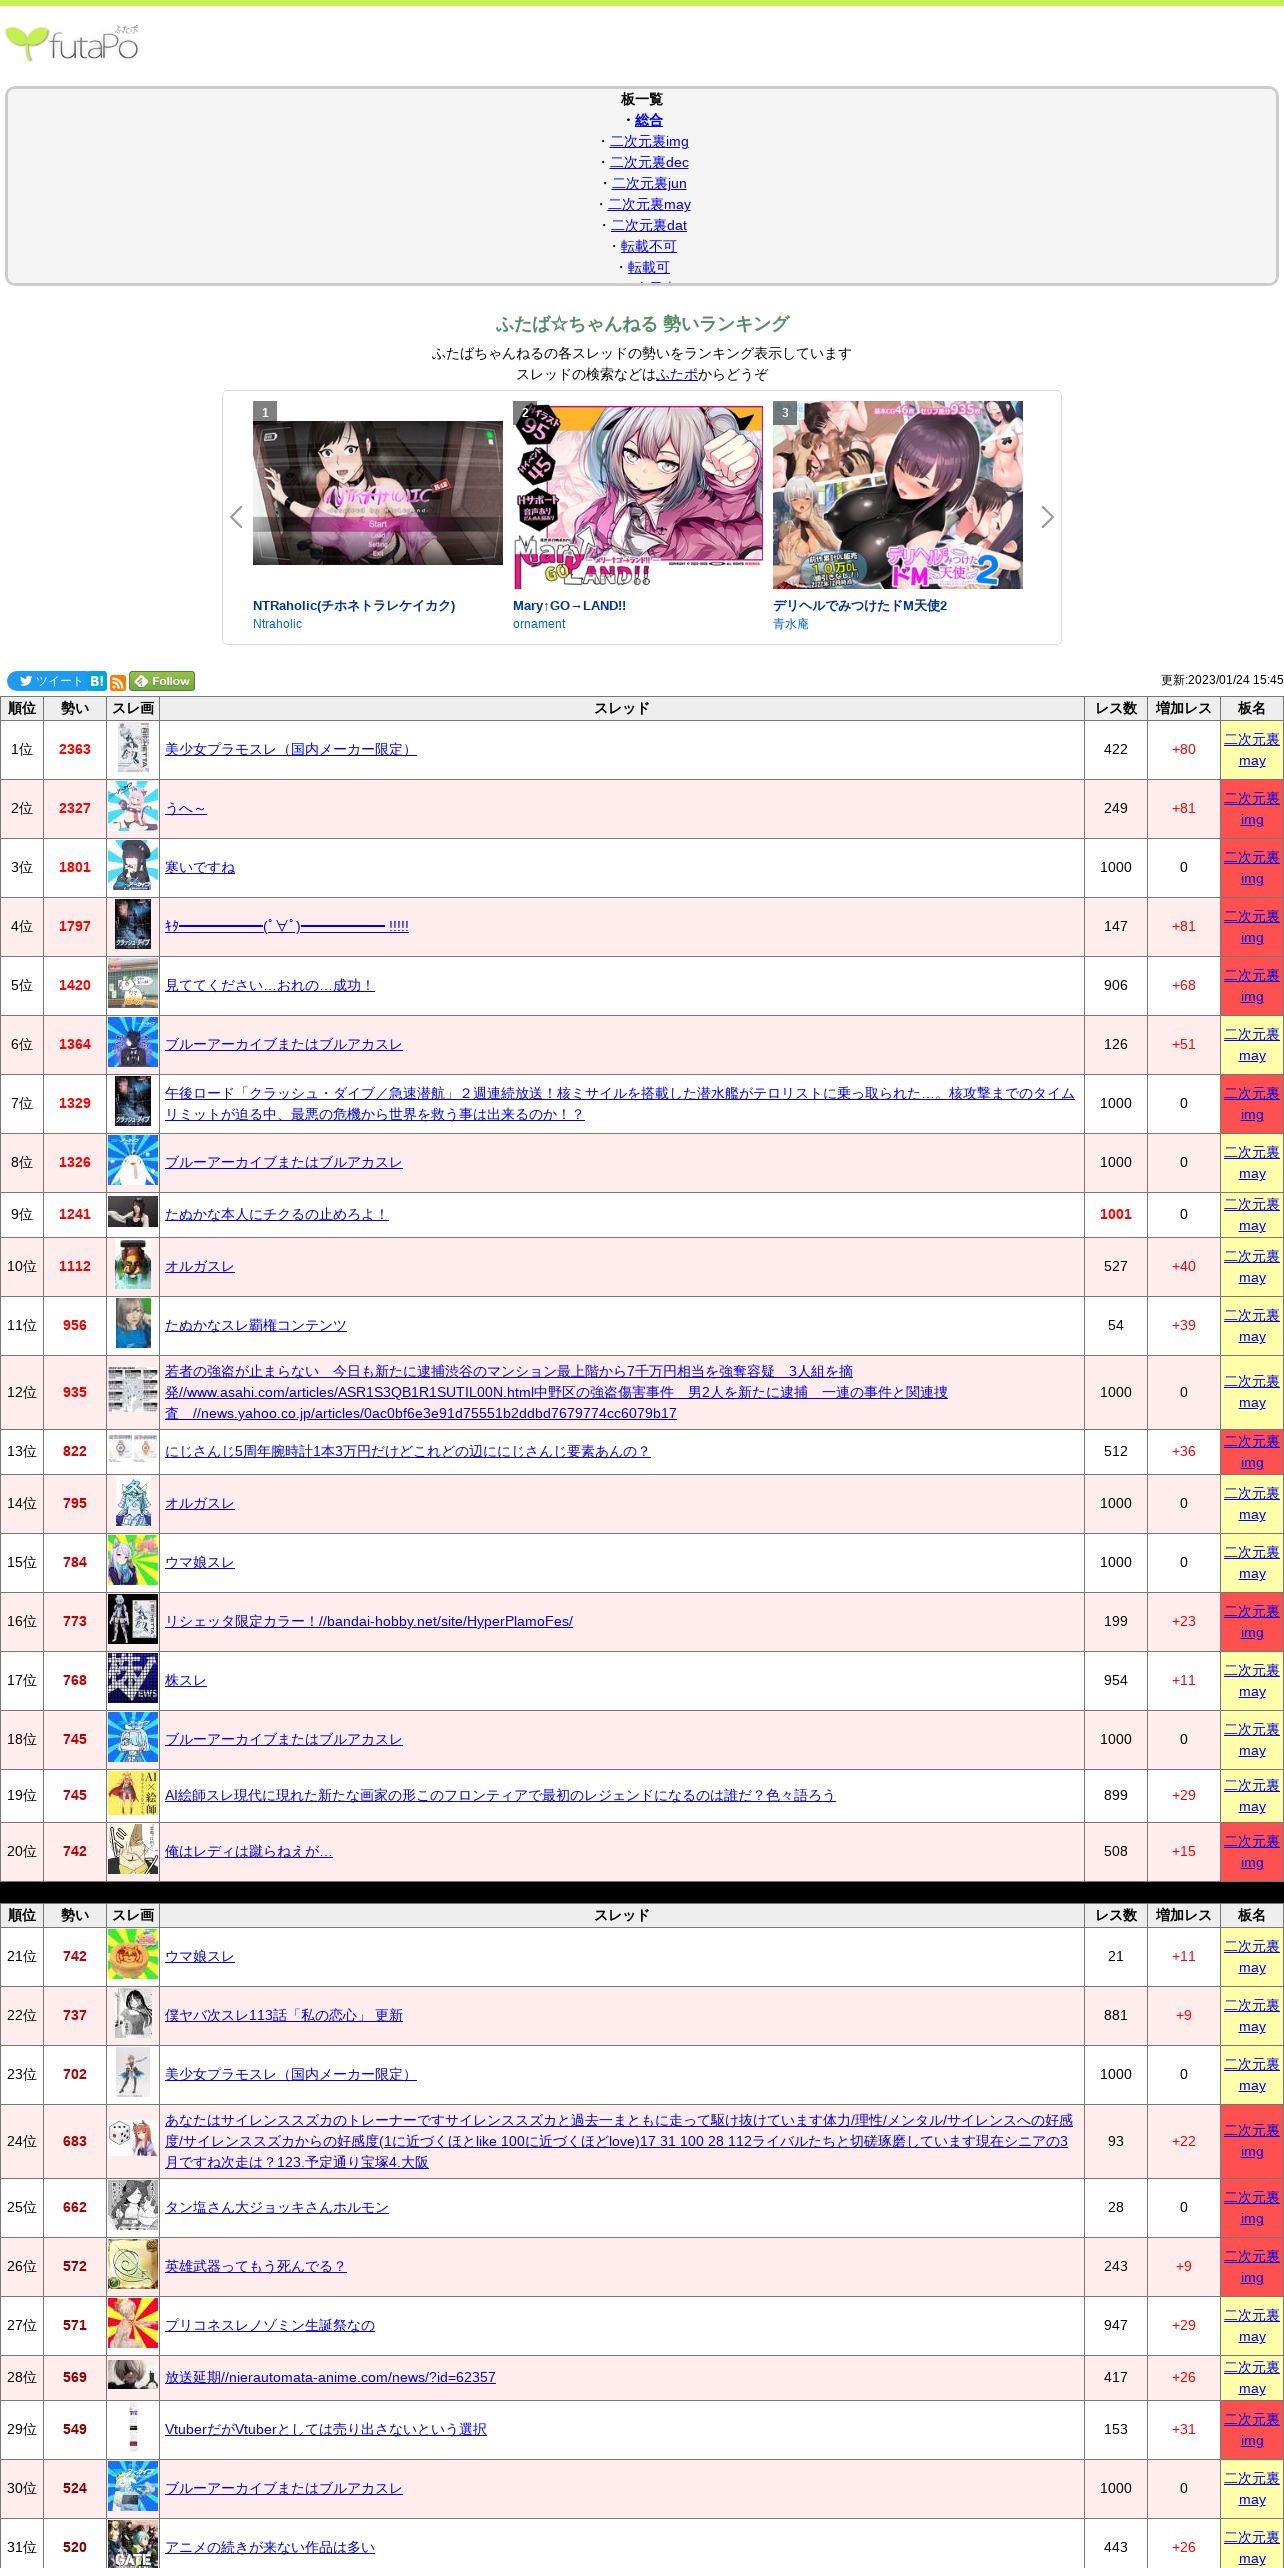Open the 放送延期 nierautomata-anime thread
This screenshot has height=2568, width=1284.
[330, 2377]
